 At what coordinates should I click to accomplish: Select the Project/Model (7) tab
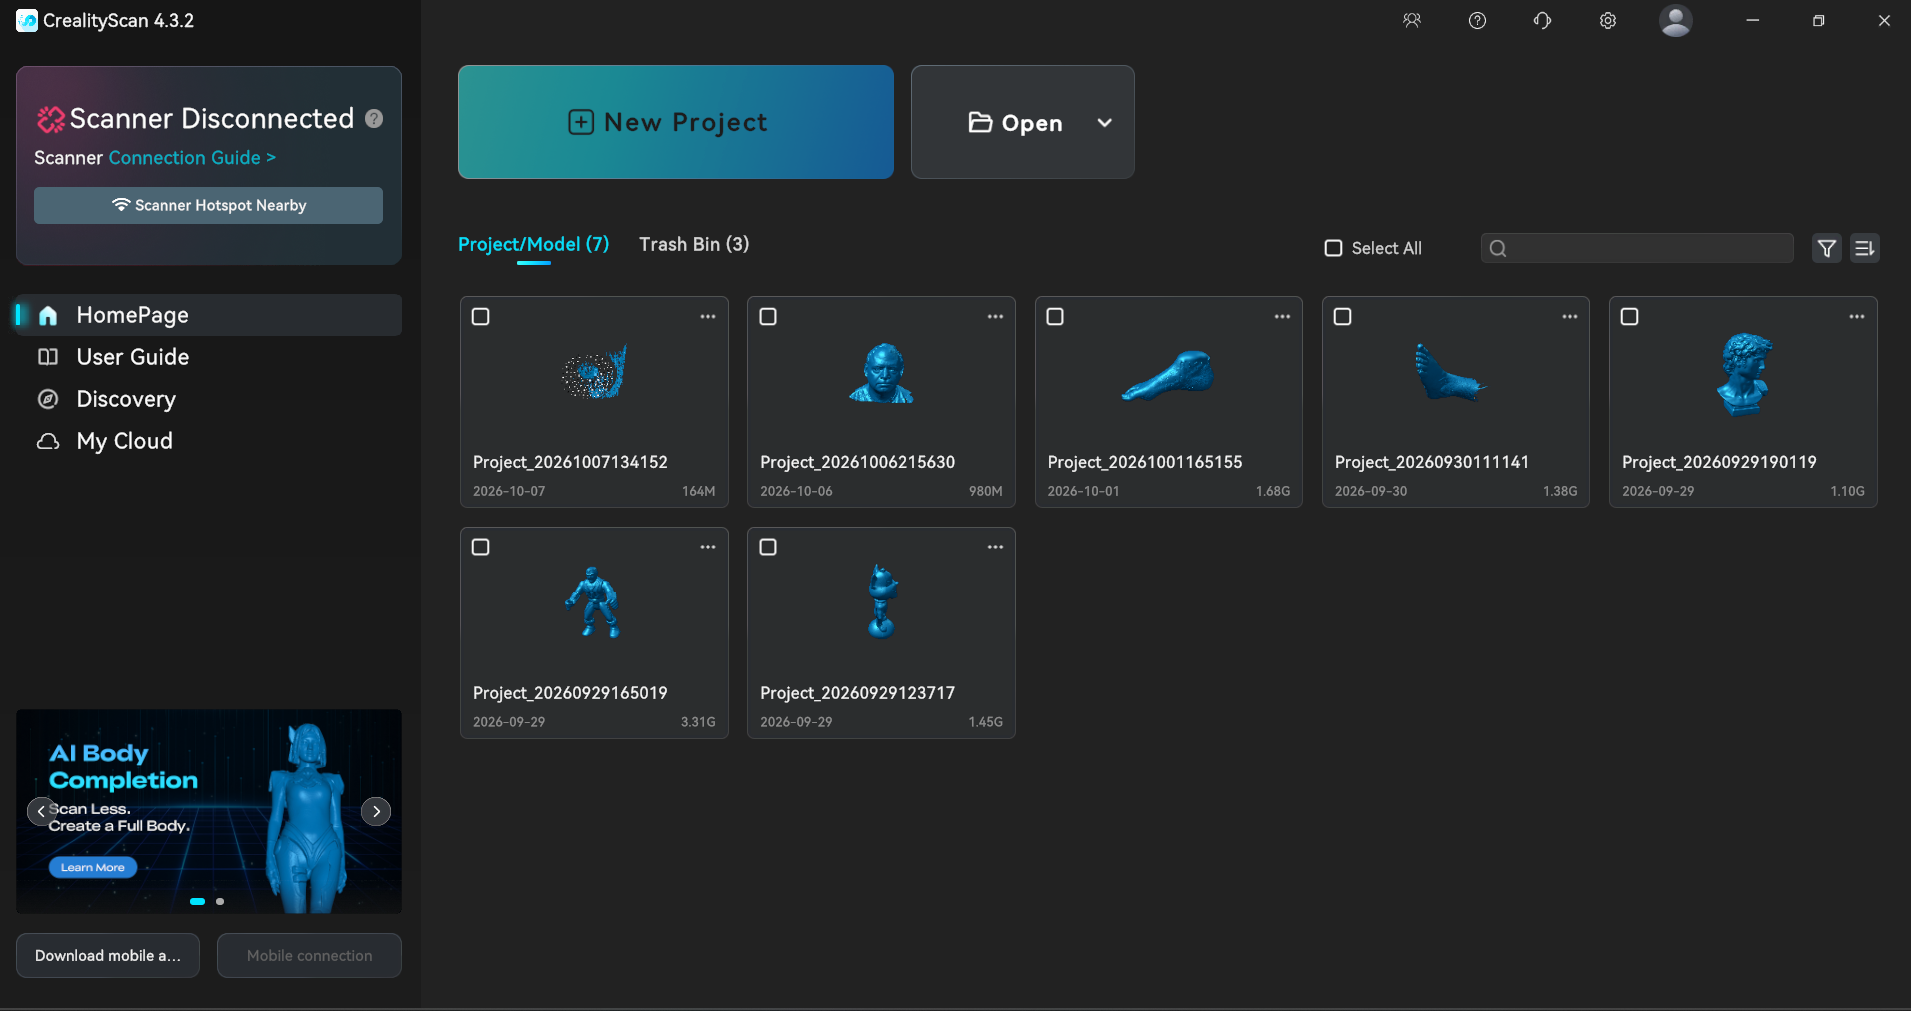[x=533, y=244]
